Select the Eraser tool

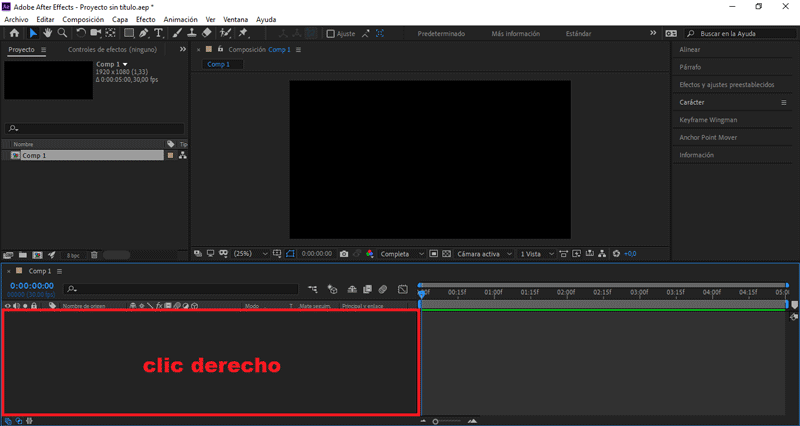[206, 33]
